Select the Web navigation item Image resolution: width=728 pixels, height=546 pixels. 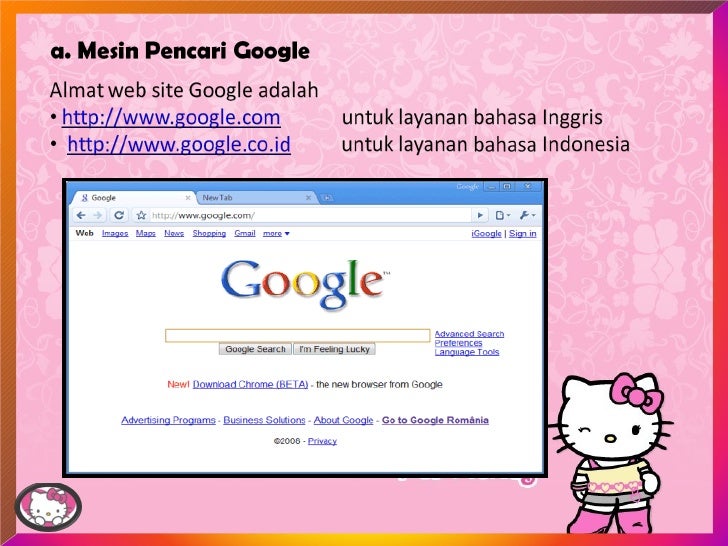[x=84, y=233]
